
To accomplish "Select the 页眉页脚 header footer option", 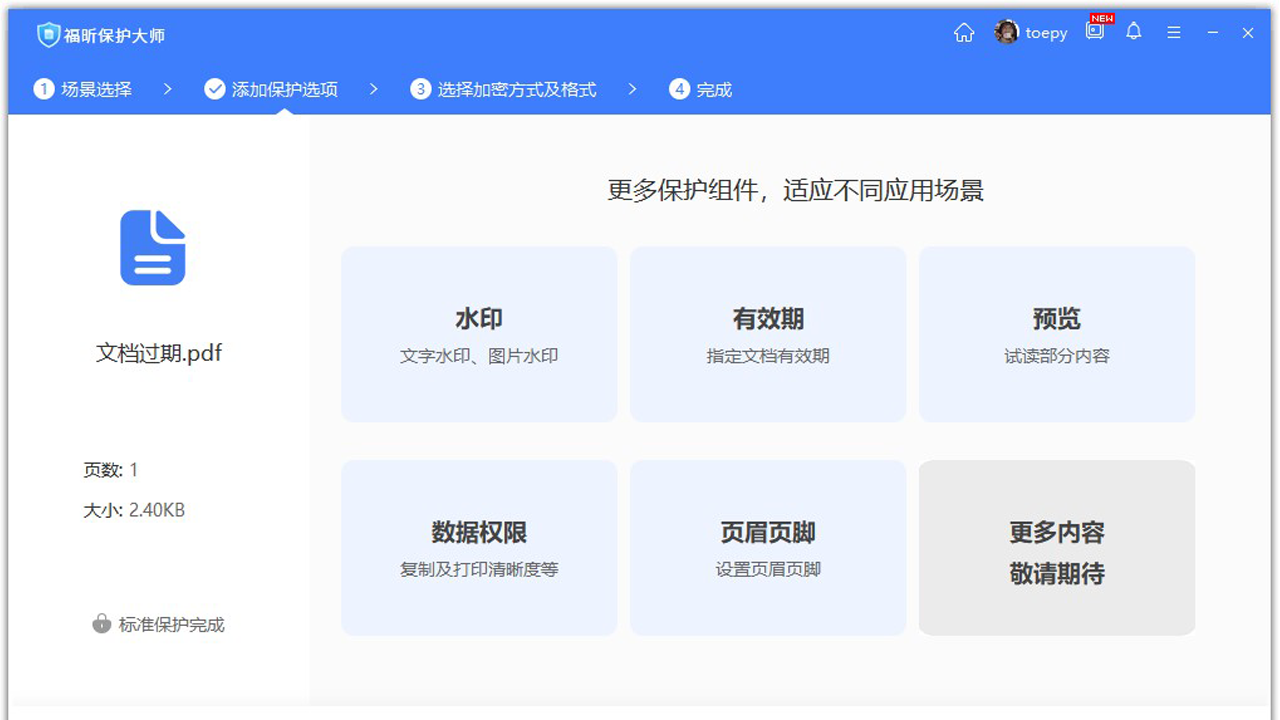I will coord(767,547).
